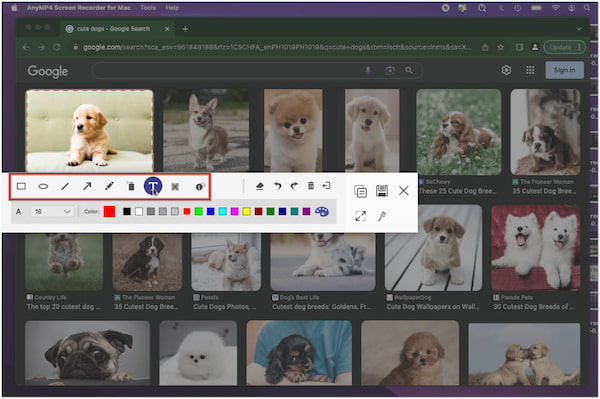Pick the purple color swatch

click(x=306, y=212)
